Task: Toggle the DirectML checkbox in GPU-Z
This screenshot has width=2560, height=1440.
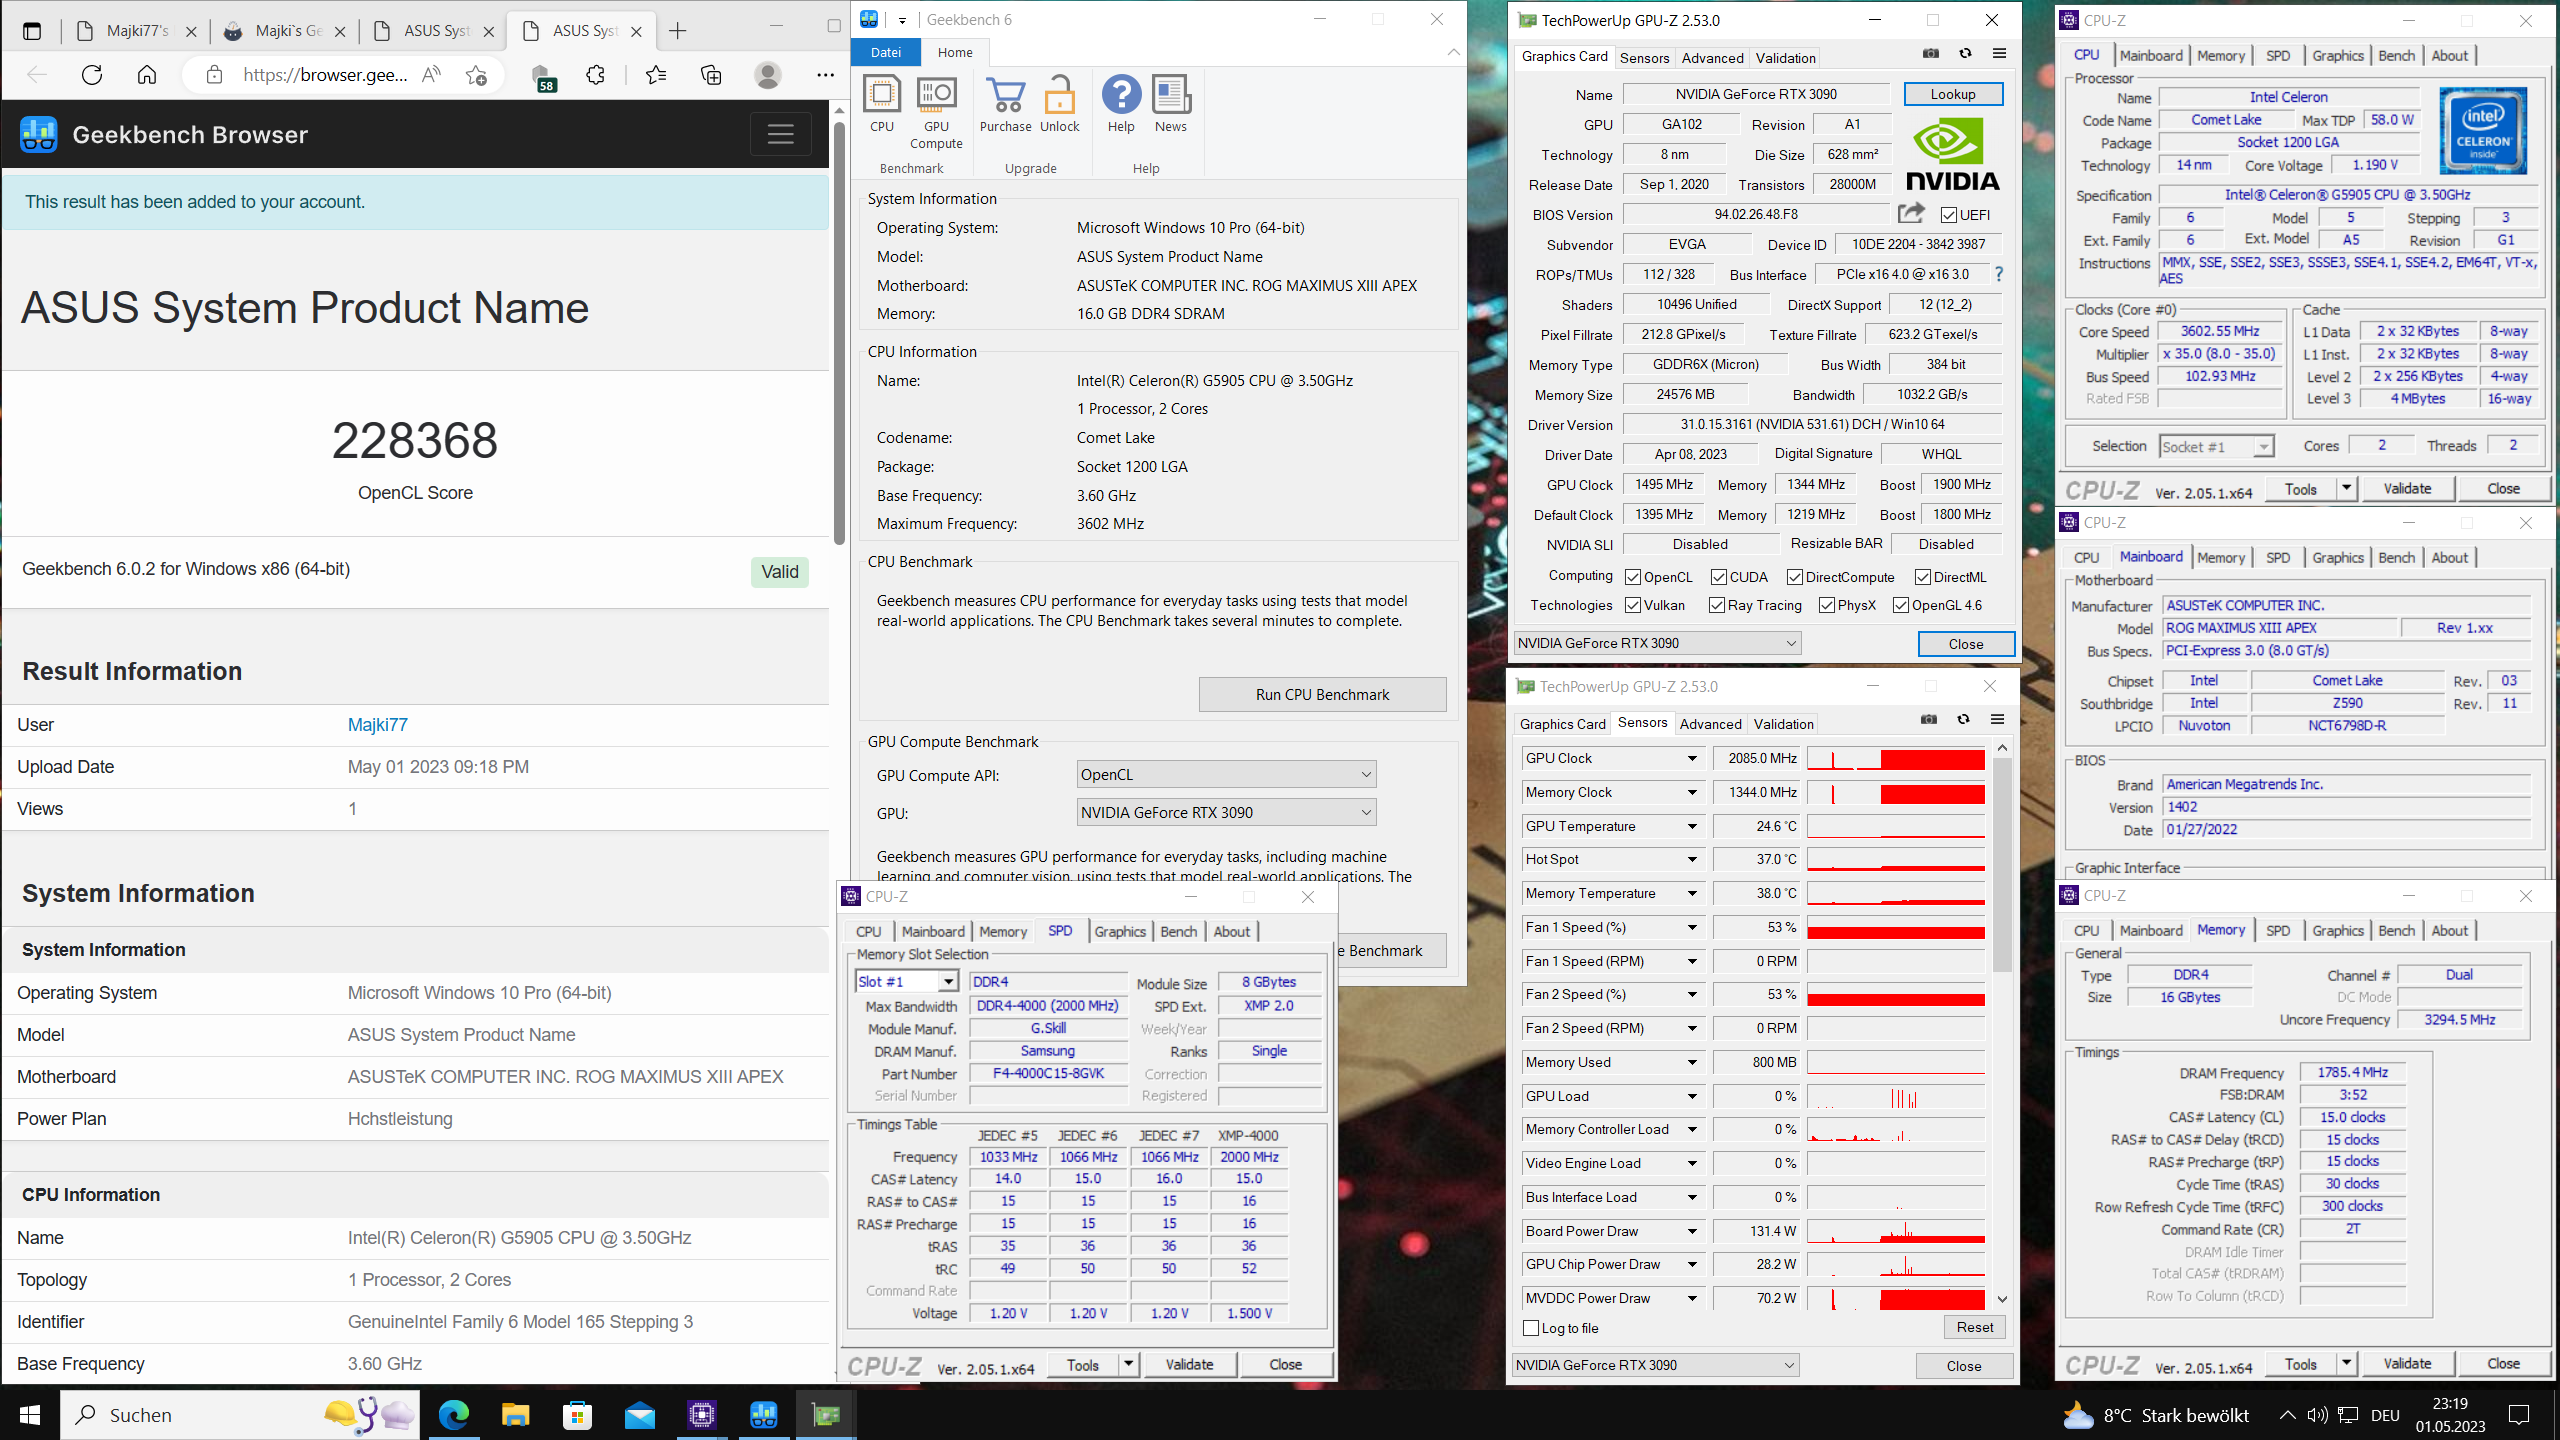Action: 1923,577
